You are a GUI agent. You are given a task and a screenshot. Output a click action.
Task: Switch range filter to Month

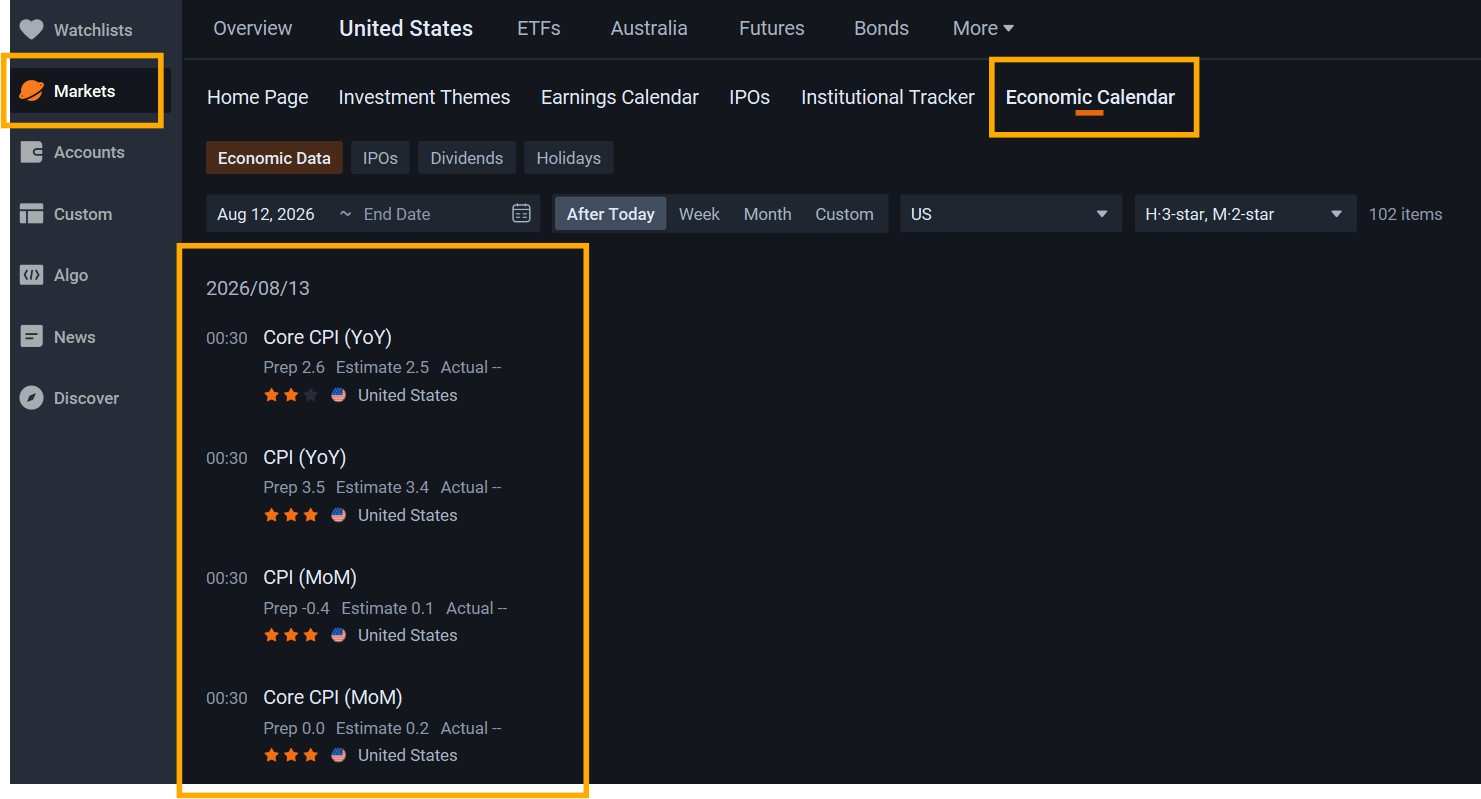pos(767,214)
